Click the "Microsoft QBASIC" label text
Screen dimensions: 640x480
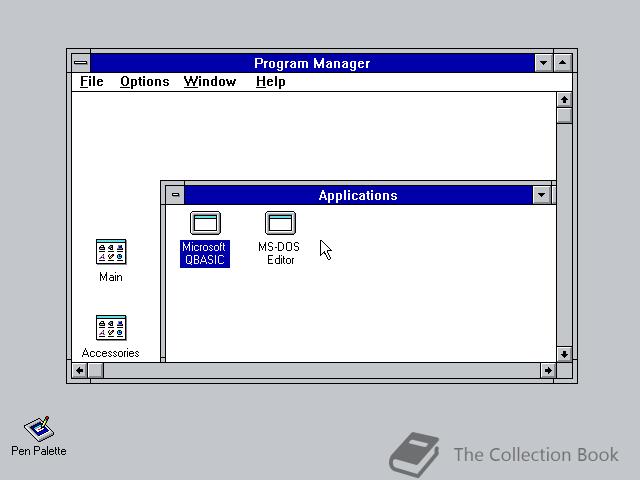tap(204, 253)
